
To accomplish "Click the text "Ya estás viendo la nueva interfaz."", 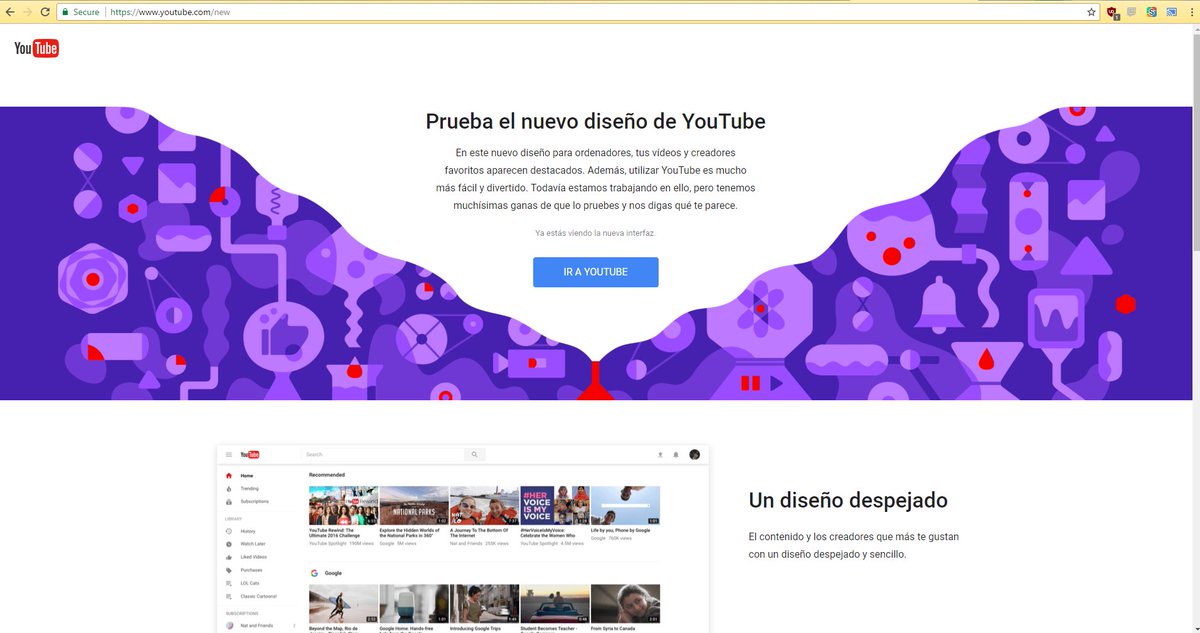I will pos(595,233).
